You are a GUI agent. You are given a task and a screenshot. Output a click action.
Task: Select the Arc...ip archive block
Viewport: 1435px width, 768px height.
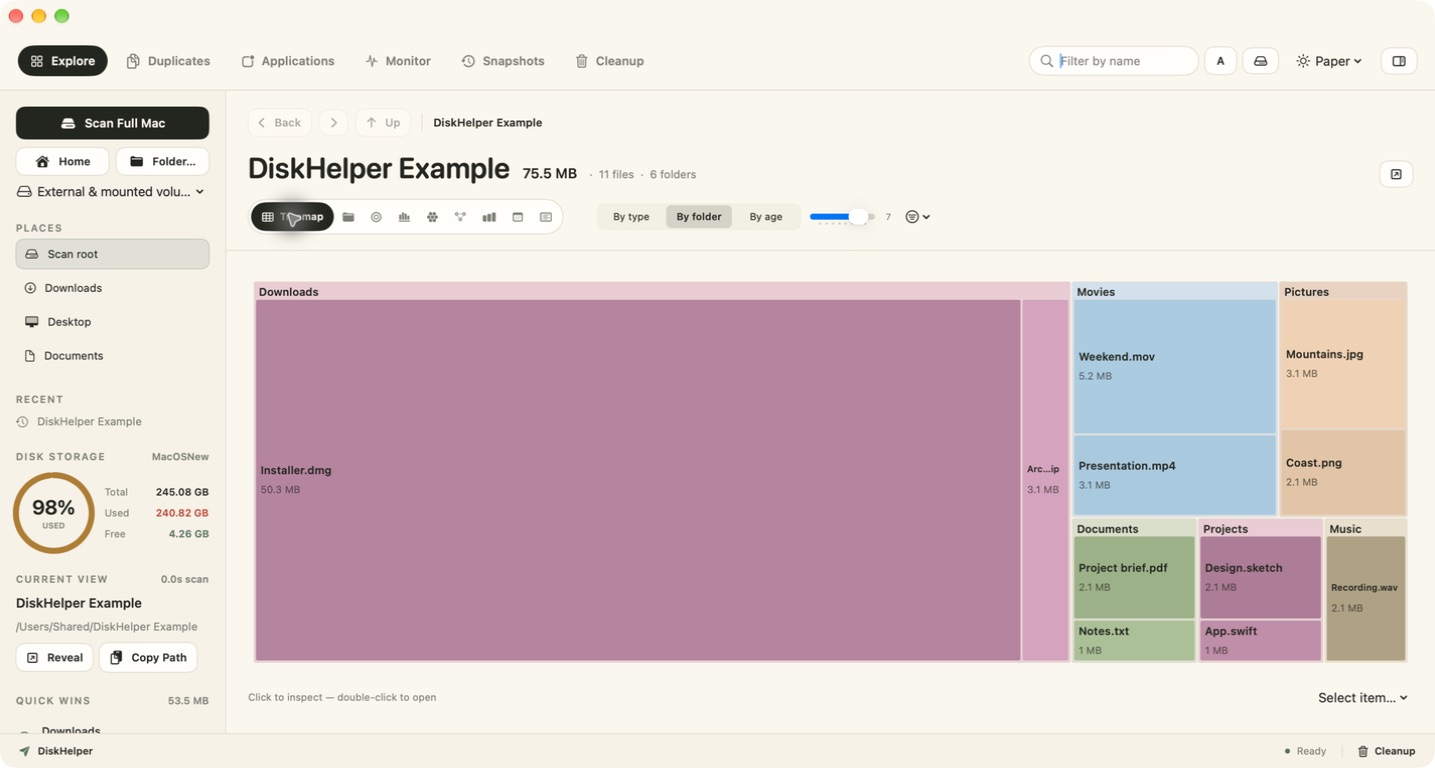(x=1045, y=480)
